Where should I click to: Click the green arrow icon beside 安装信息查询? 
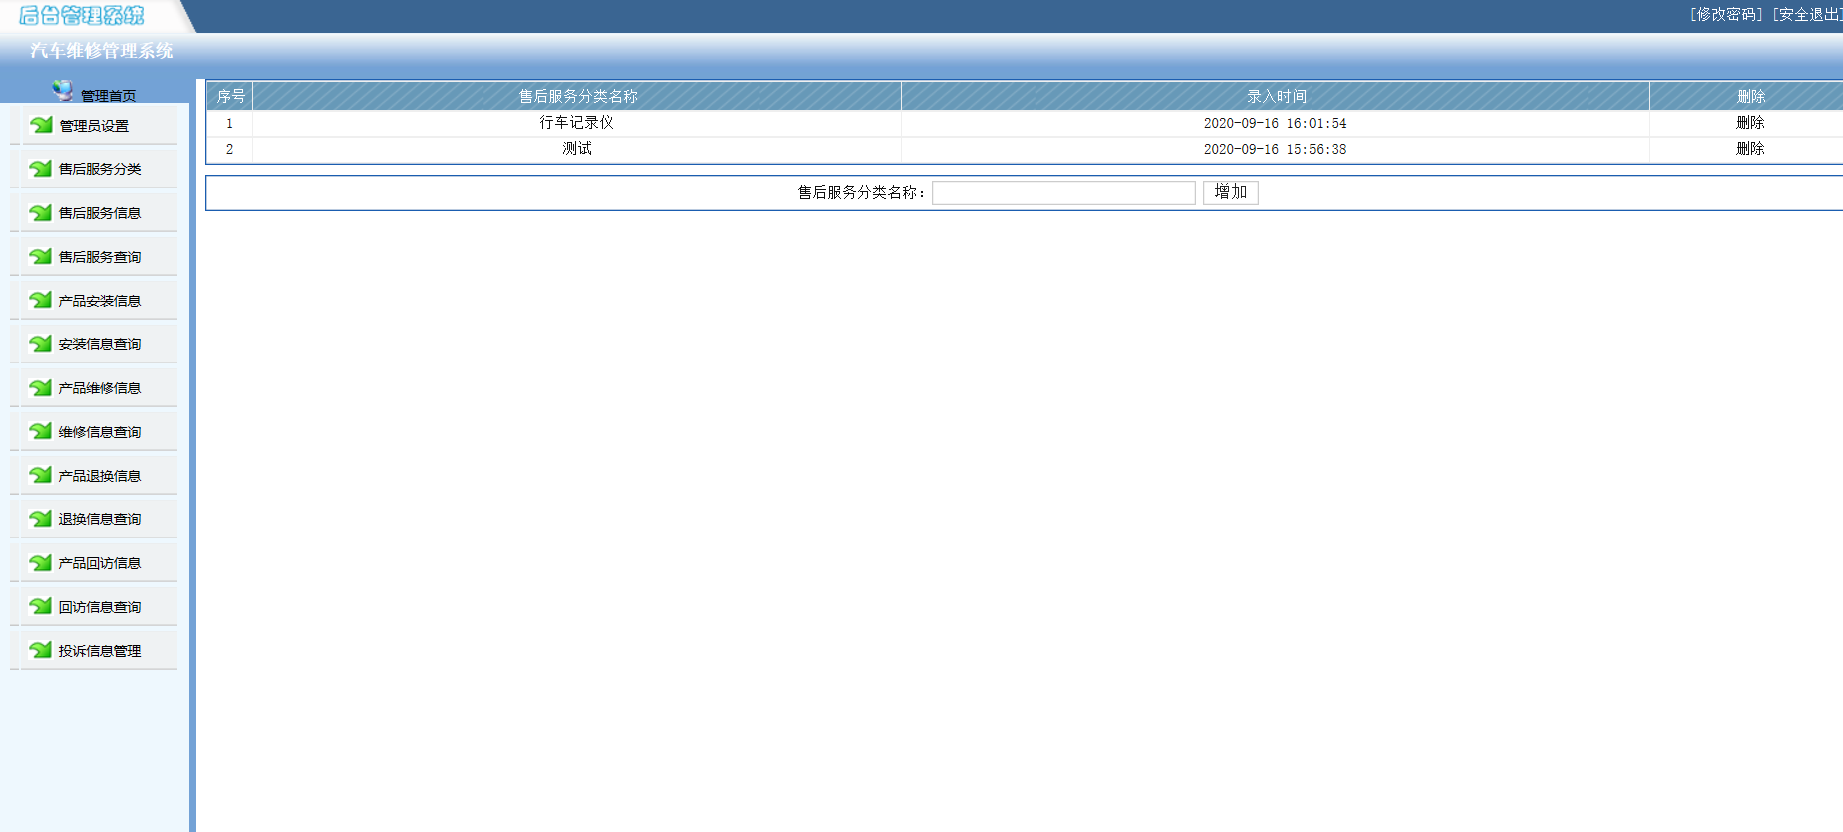pyautogui.click(x=41, y=343)
